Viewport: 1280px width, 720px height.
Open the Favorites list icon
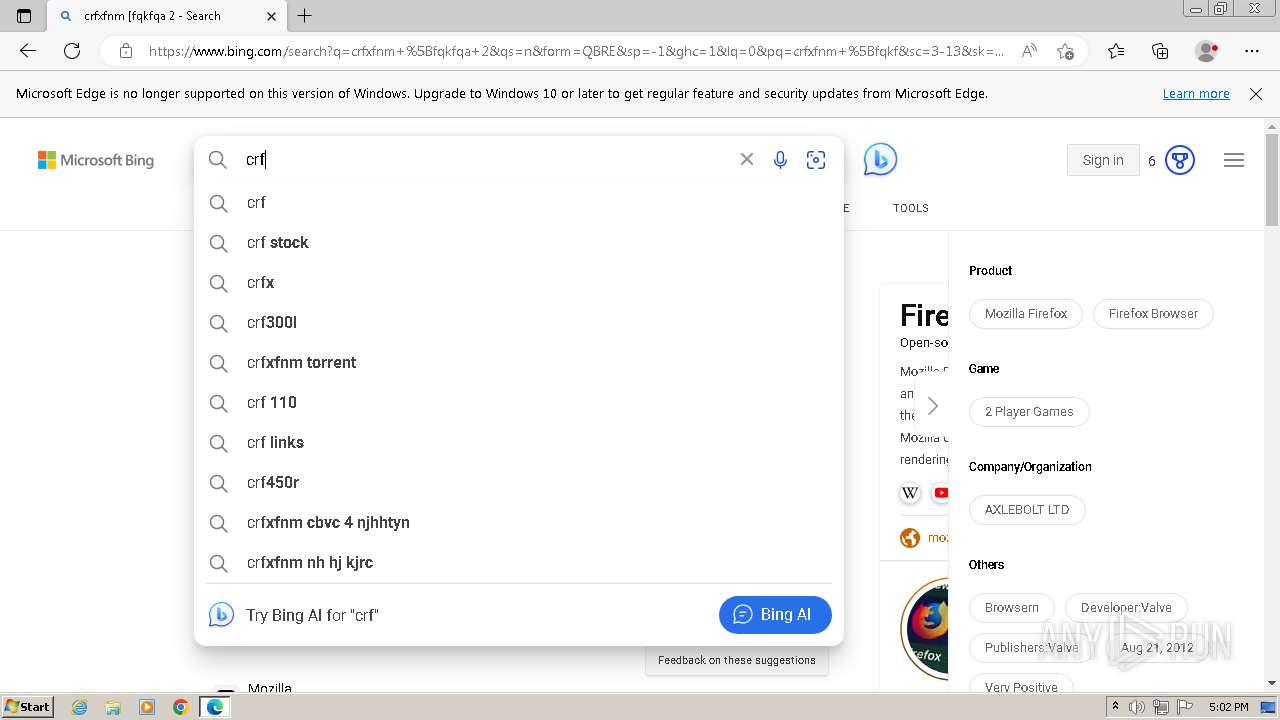point(1116,51)
